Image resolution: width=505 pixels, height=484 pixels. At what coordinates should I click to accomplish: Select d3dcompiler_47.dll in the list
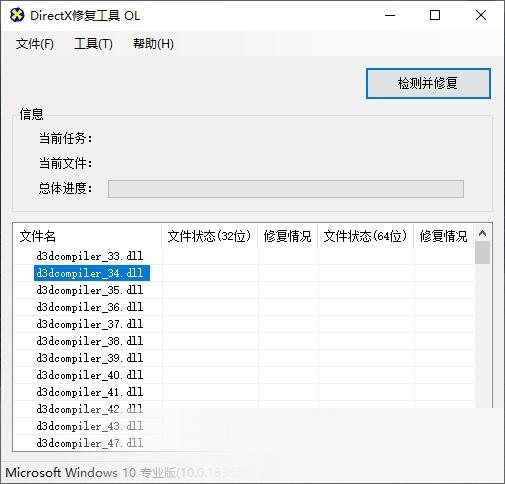pyautogui.click(x=90, y=443)
